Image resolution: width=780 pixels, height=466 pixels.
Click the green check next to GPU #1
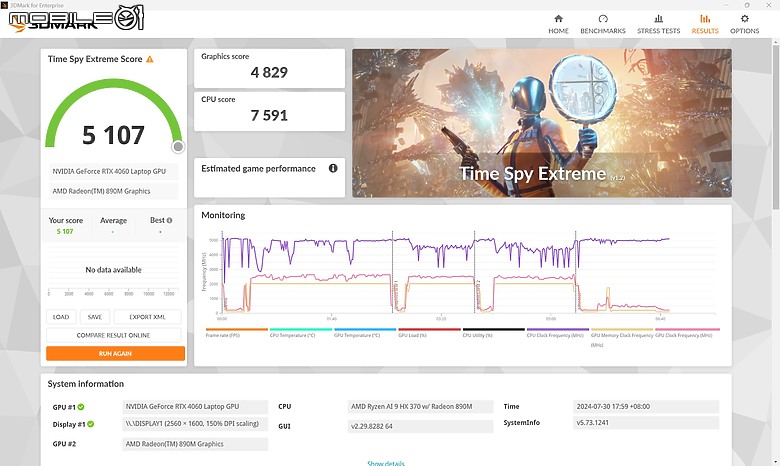(x=81, y=407)
